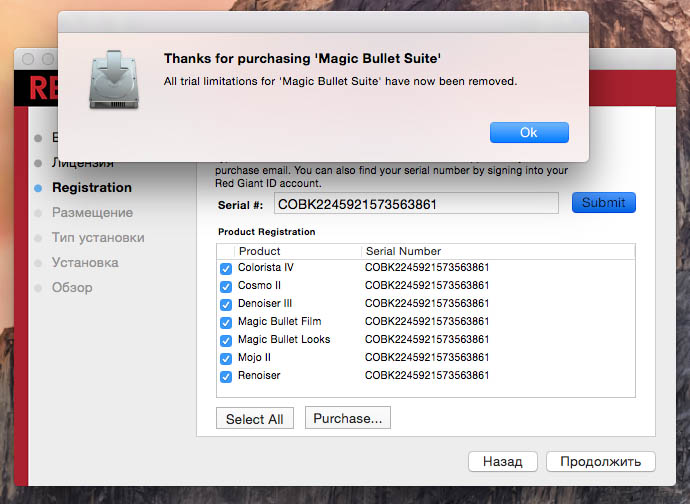
Task: Uncheck the Cosmo II checkbox
Action: 226,287
